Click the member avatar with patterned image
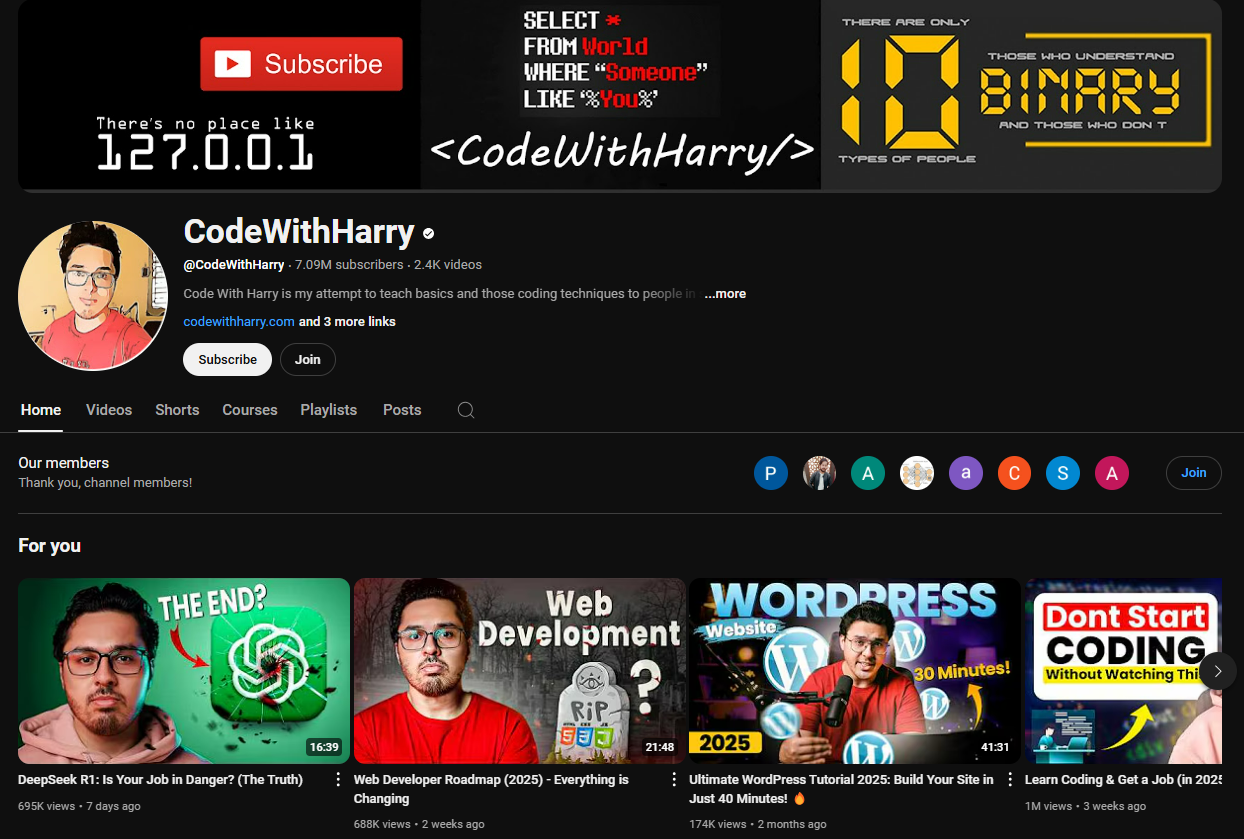The height and width of the screenshot is (839, 1244). click(x=917, y=473)
